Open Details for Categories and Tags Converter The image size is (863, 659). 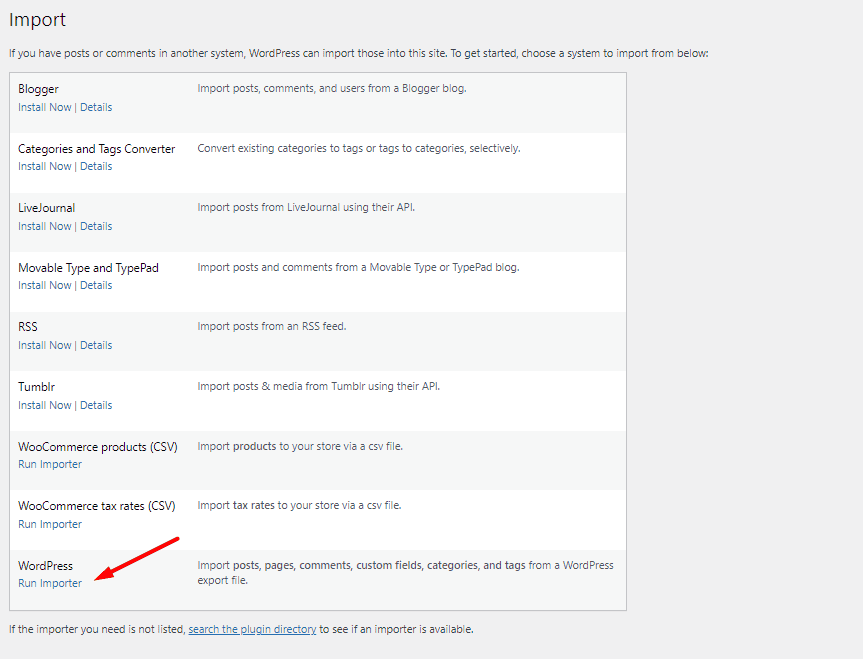[96, 166]
